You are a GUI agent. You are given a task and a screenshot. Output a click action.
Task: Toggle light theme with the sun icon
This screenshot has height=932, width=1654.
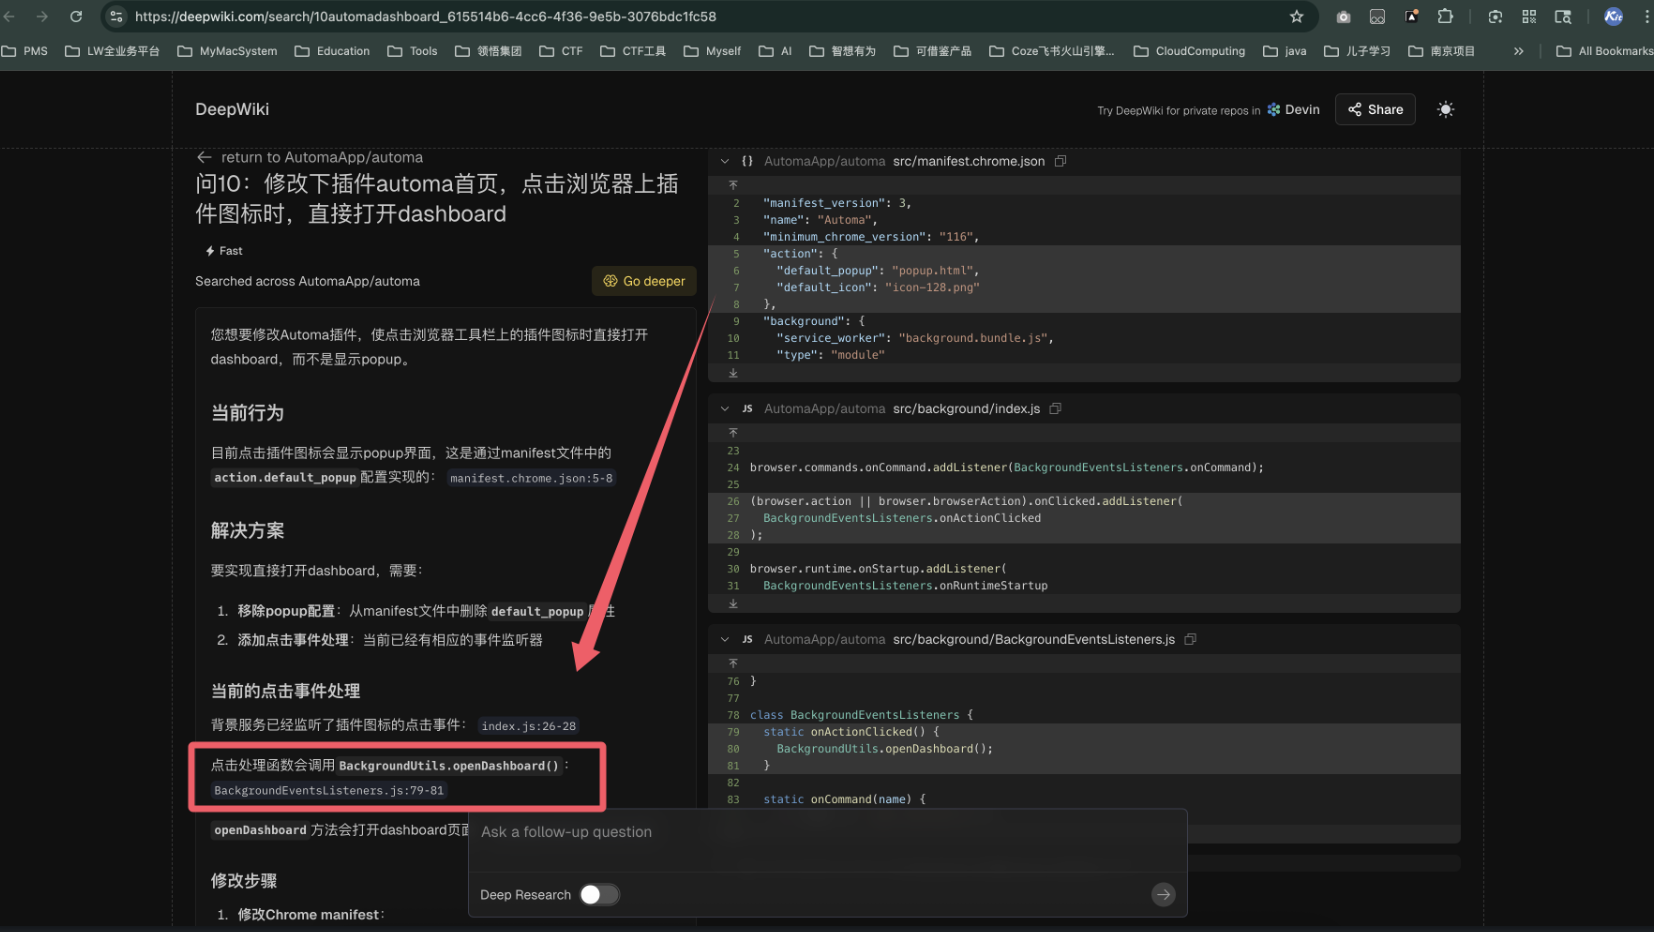(1445, 110)
